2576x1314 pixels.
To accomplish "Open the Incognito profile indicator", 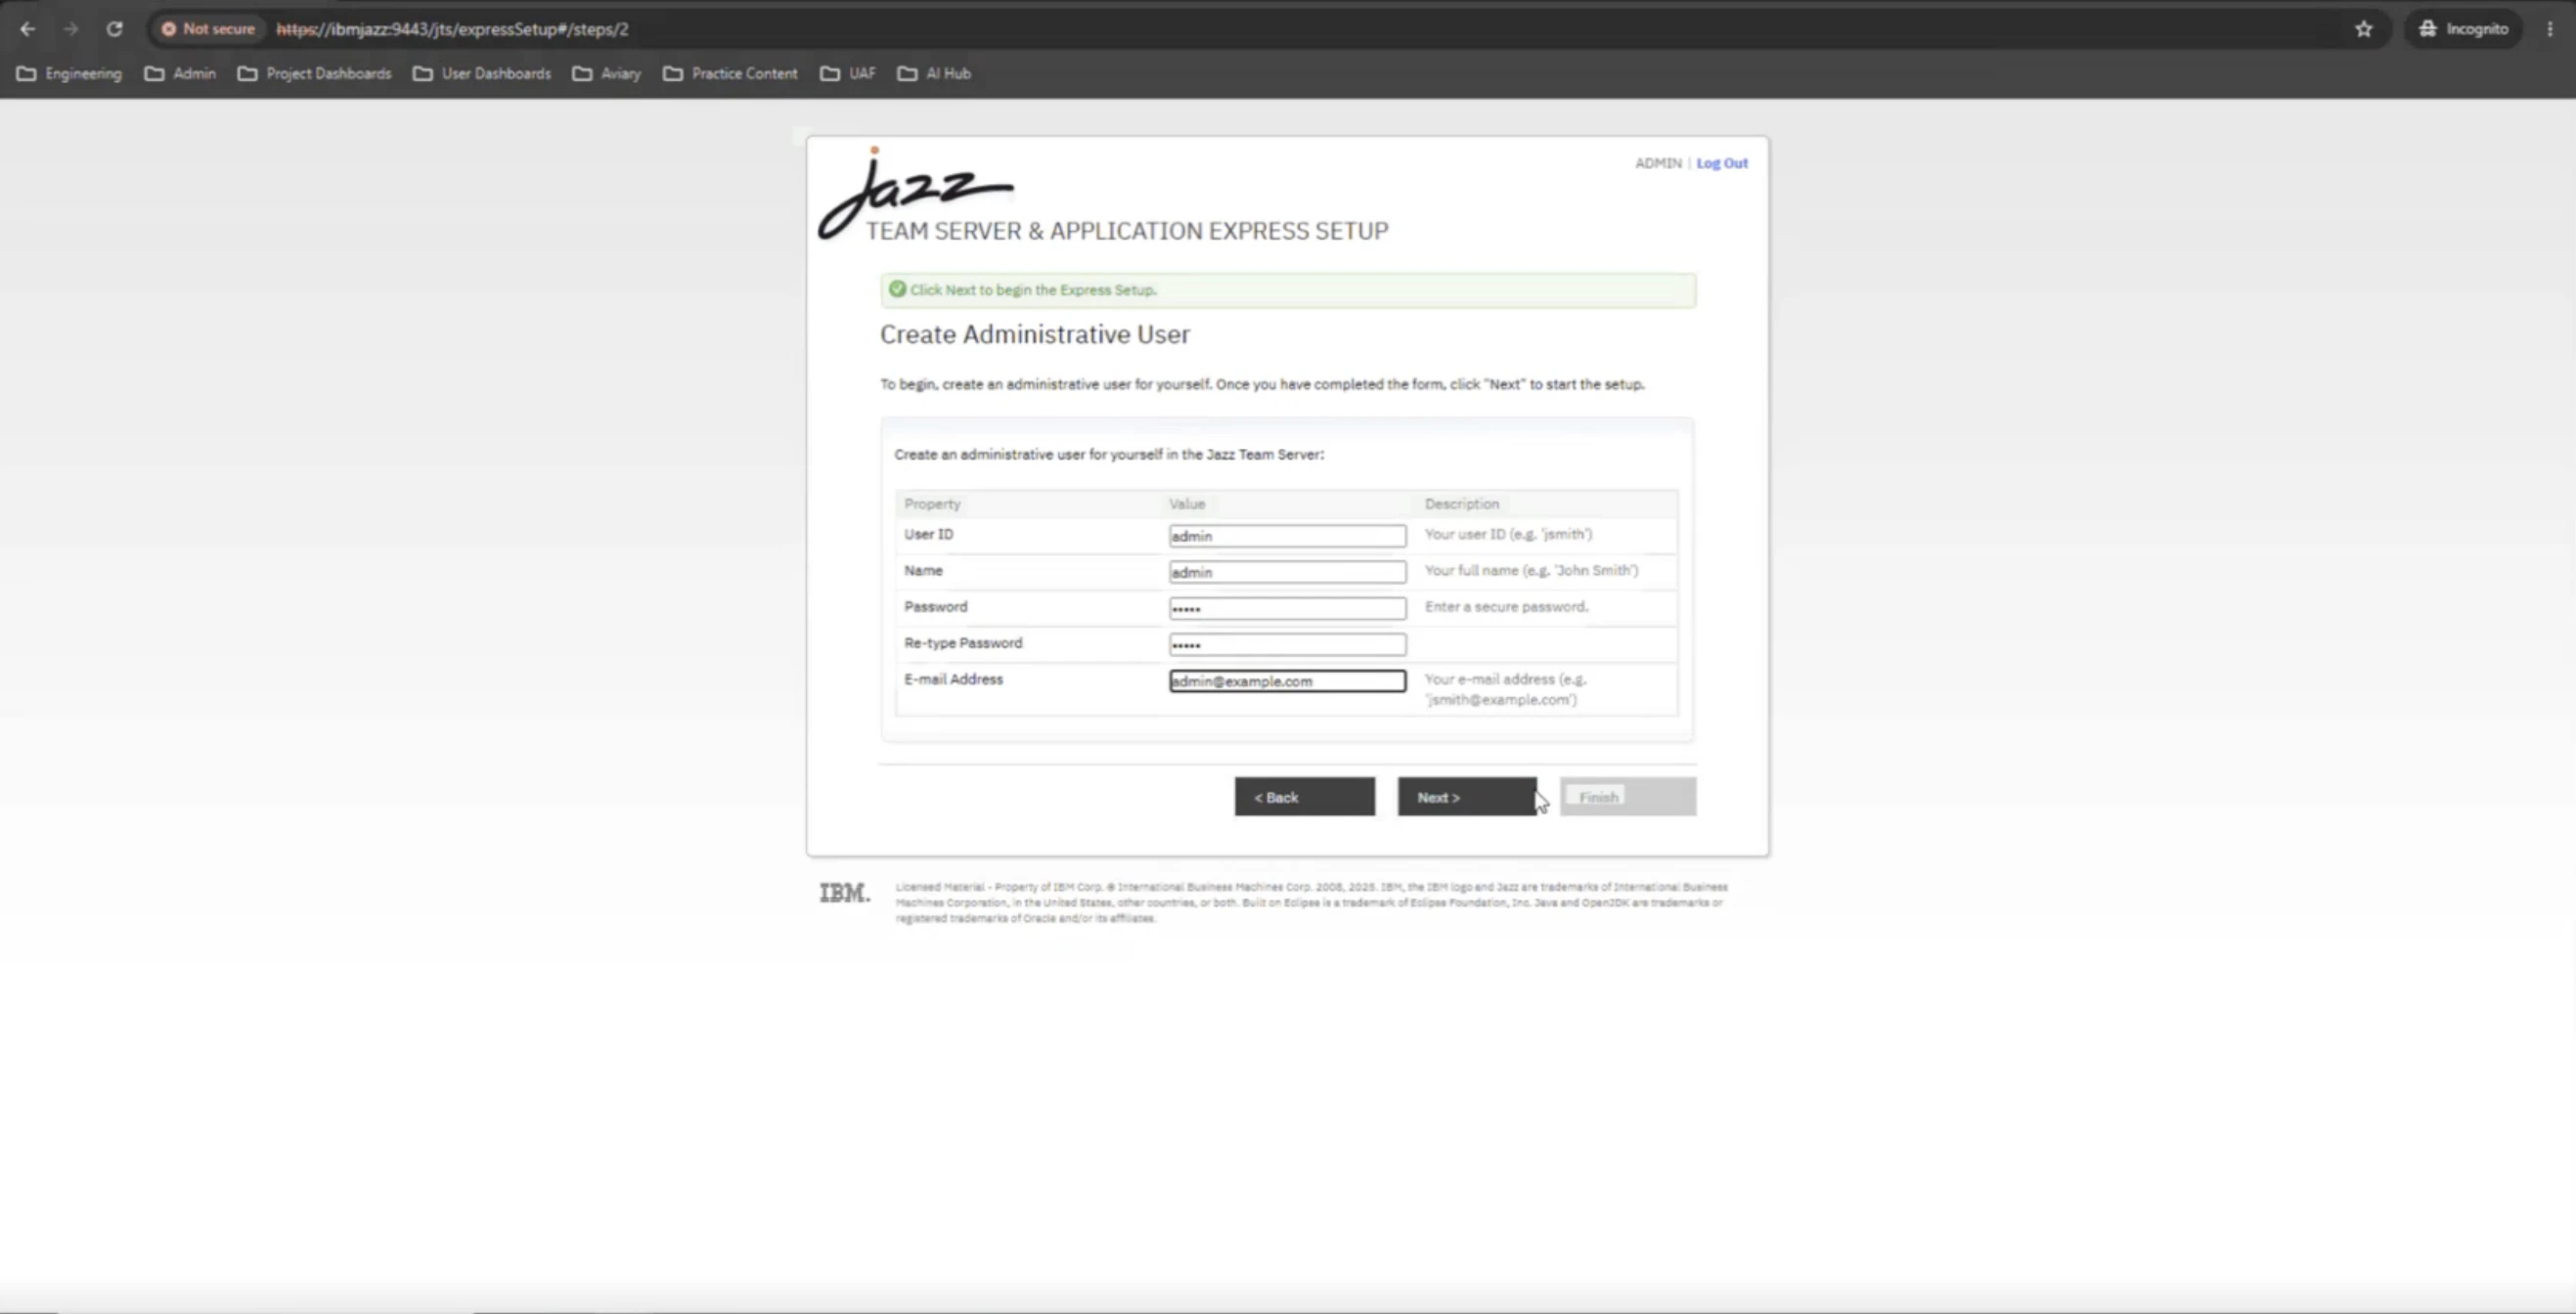I will (x=2463, y=29).
